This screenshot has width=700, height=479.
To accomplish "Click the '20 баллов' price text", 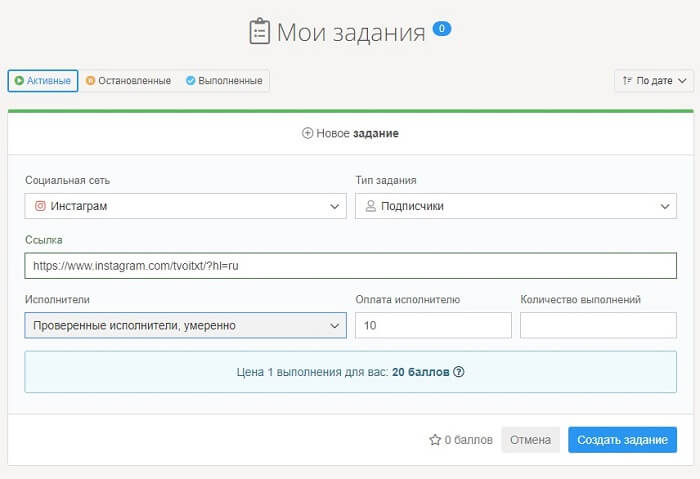I will [x=421, y=372].
